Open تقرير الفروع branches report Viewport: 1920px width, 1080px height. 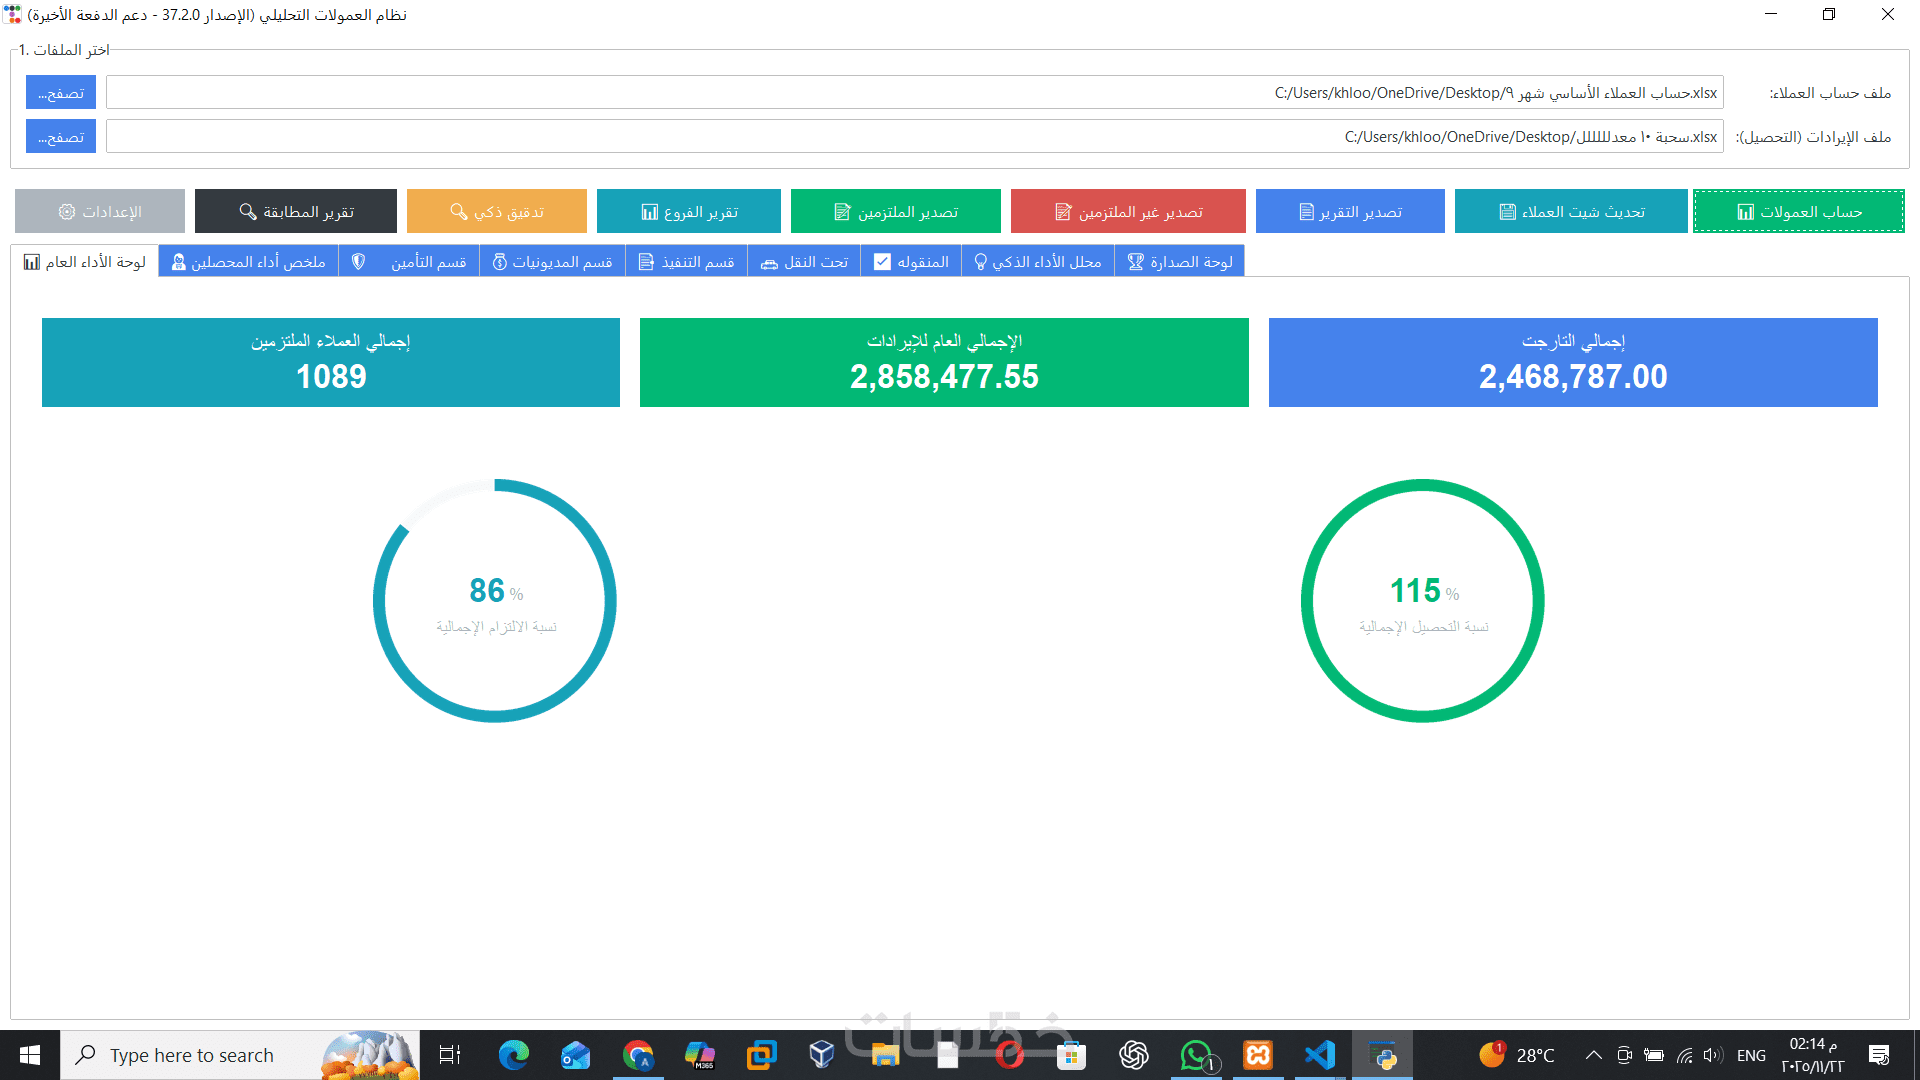[x=689, y=211]
